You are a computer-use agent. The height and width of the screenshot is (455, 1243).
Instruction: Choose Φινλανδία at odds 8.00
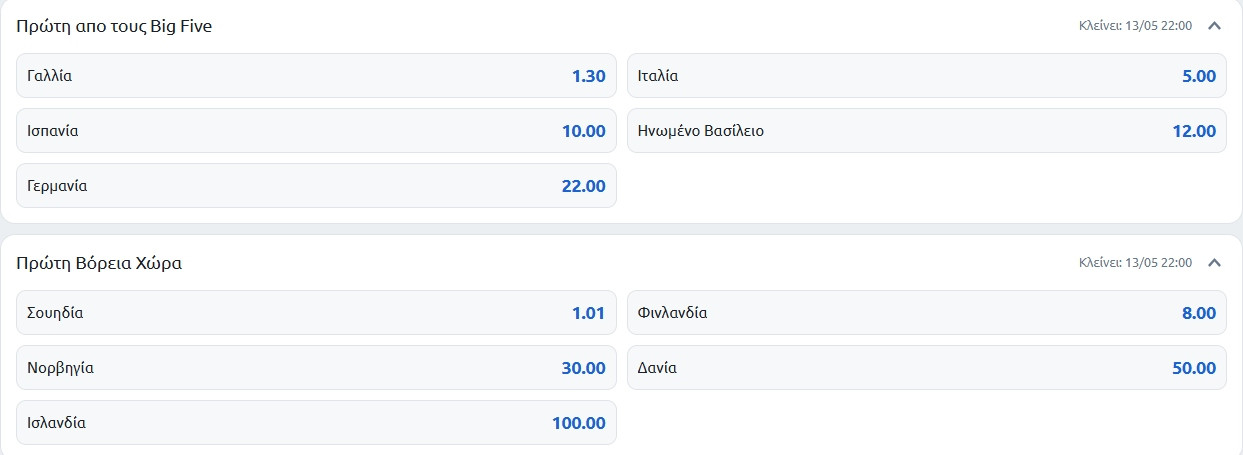[926, 313]
